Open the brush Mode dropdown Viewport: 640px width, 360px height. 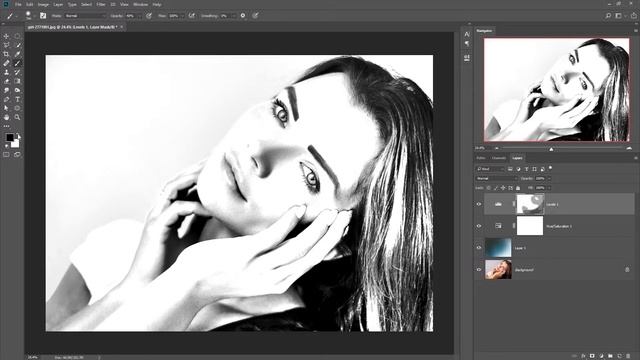[85, 16]
